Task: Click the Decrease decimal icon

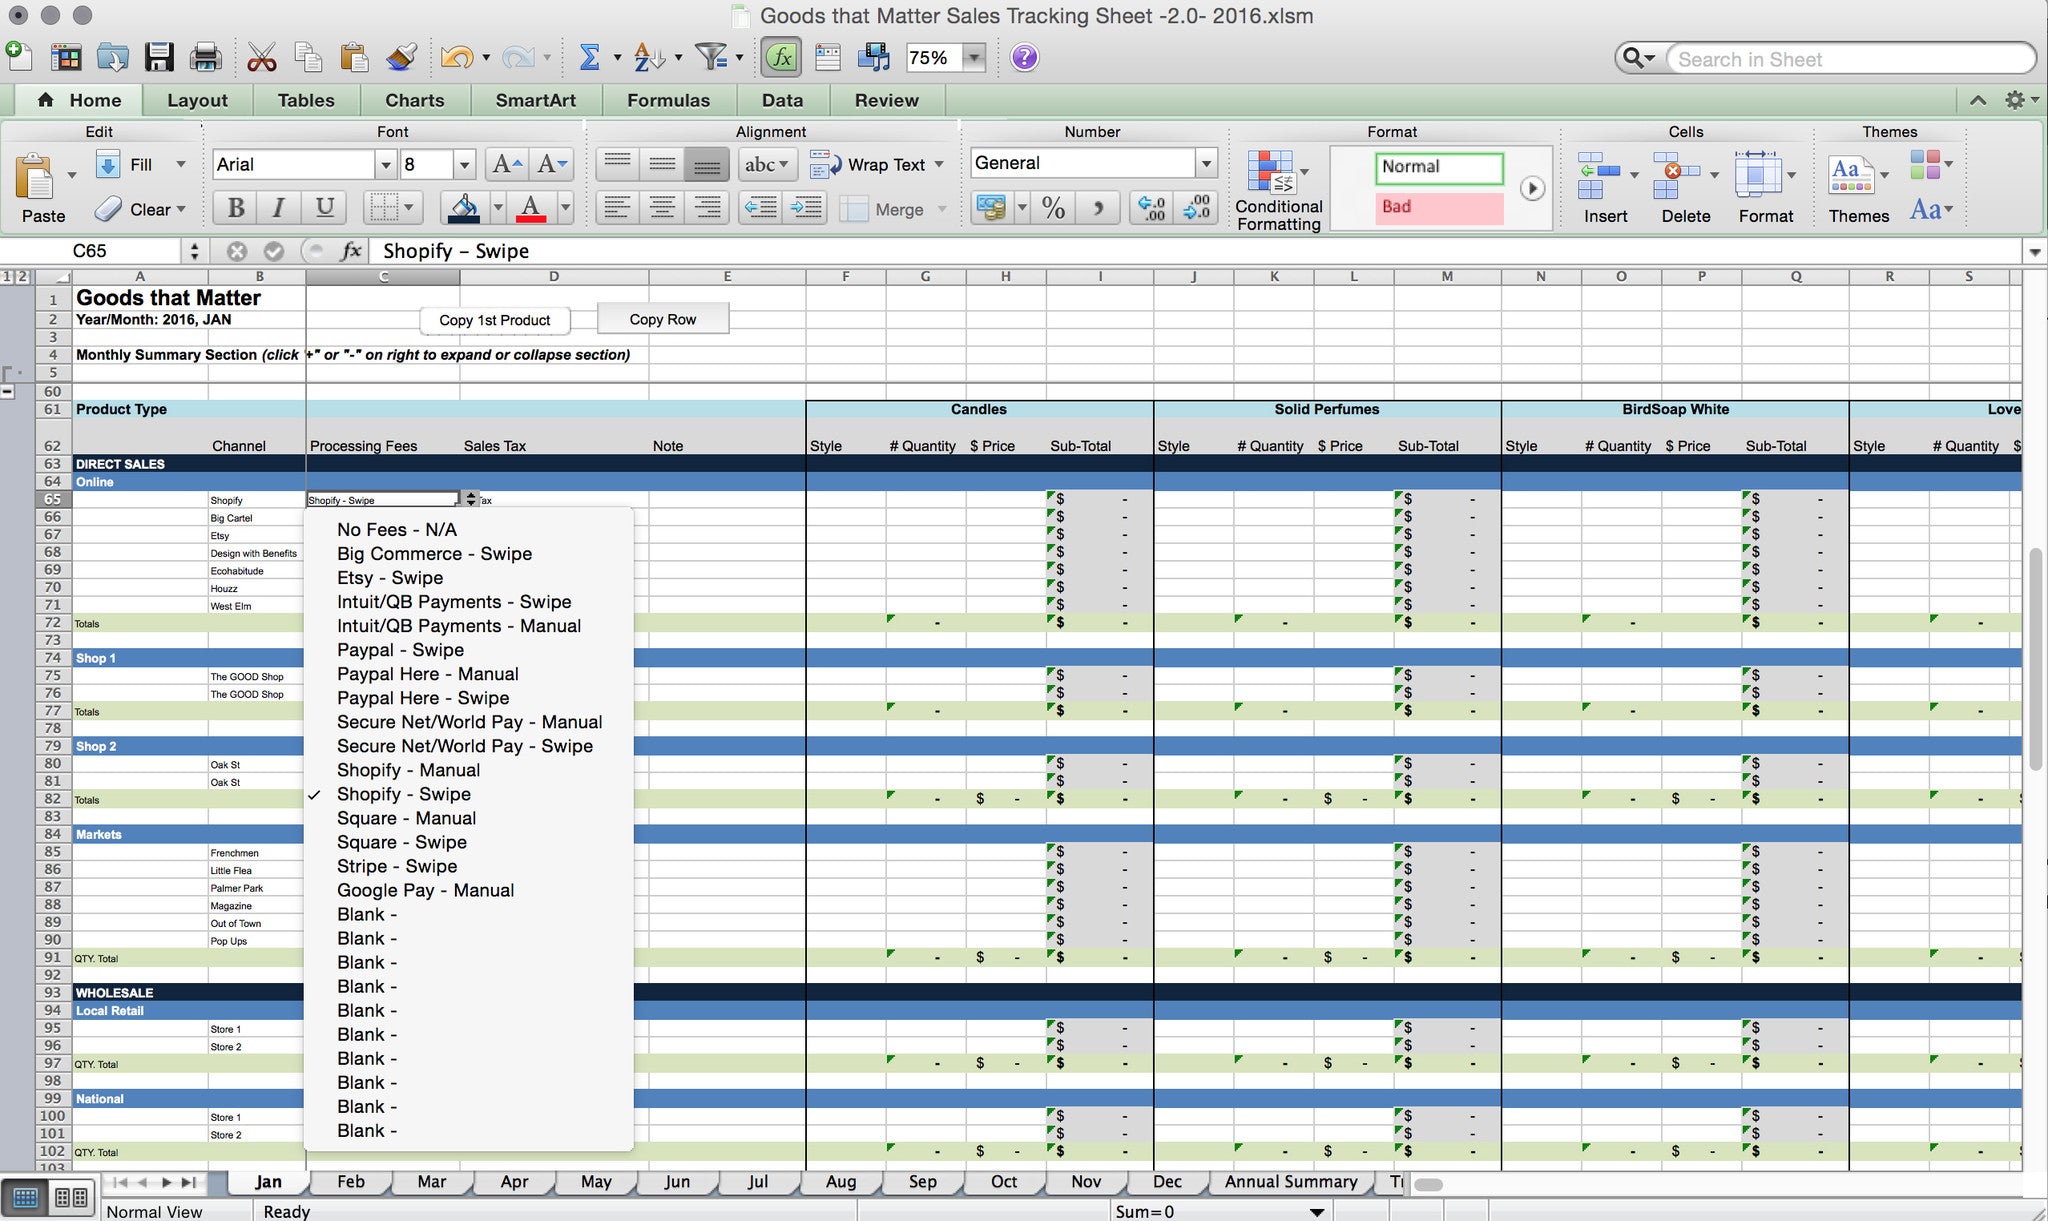Action: [1196, 208]
